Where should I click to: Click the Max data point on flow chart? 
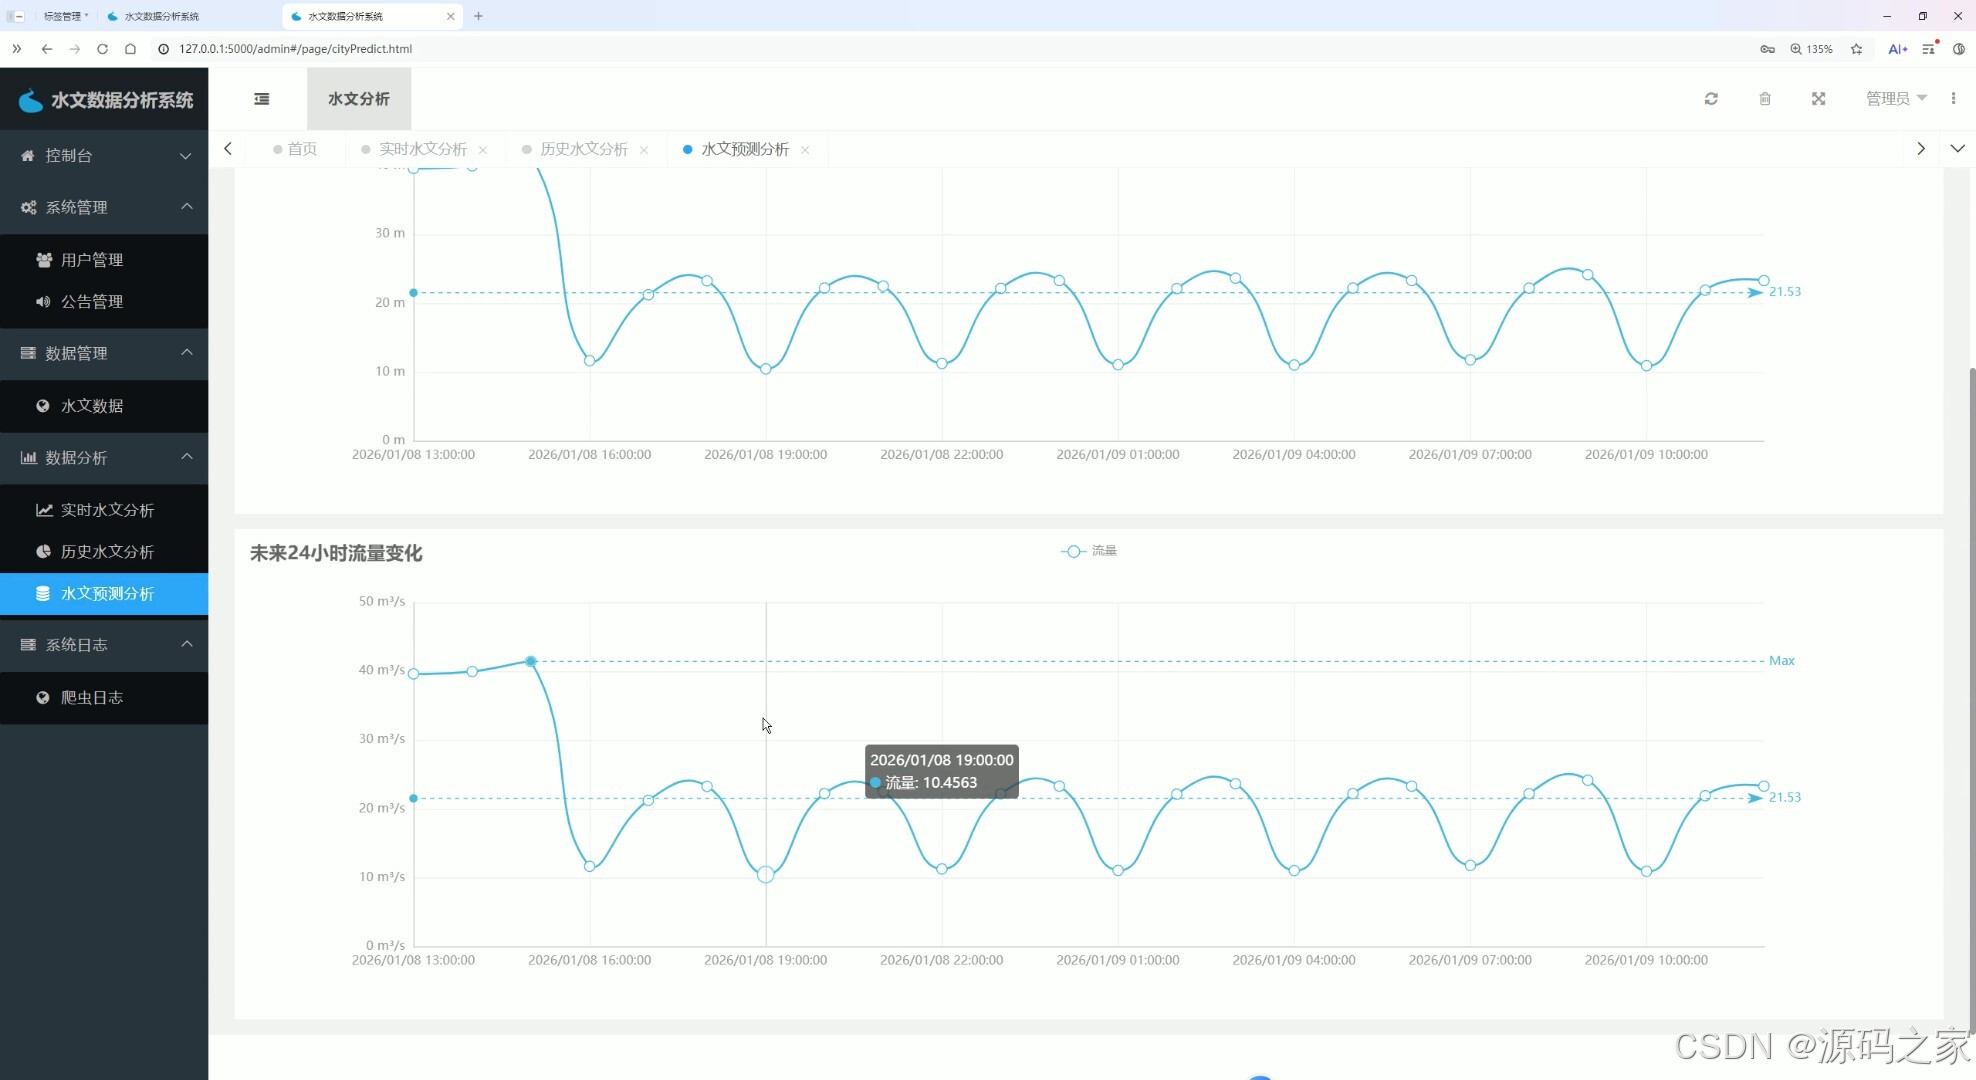[x=531, y=661]
